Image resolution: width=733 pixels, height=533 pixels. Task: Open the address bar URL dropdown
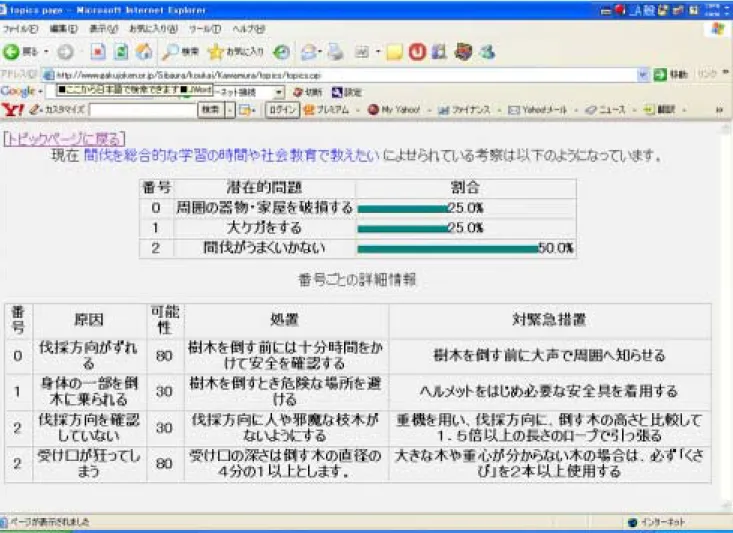pyautogui.click(x=644, y=75)
